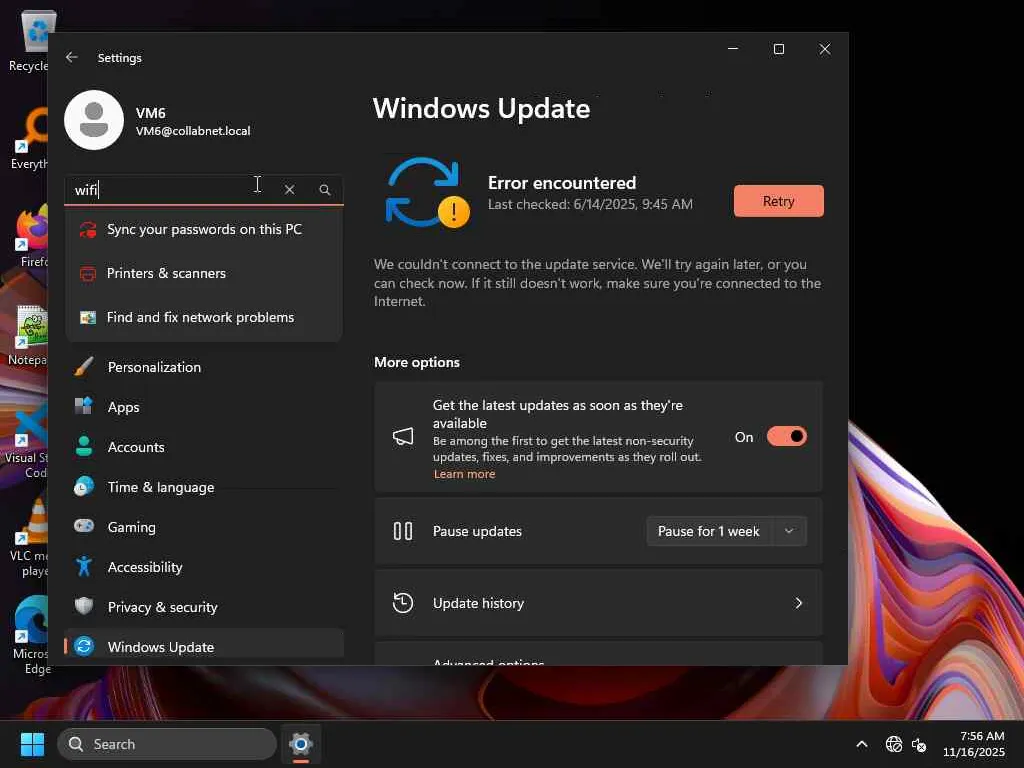Screen dimensions: 1024x768
Task: Click the large update status error icon
Action: pyautogui.click(x=427, y=192)
